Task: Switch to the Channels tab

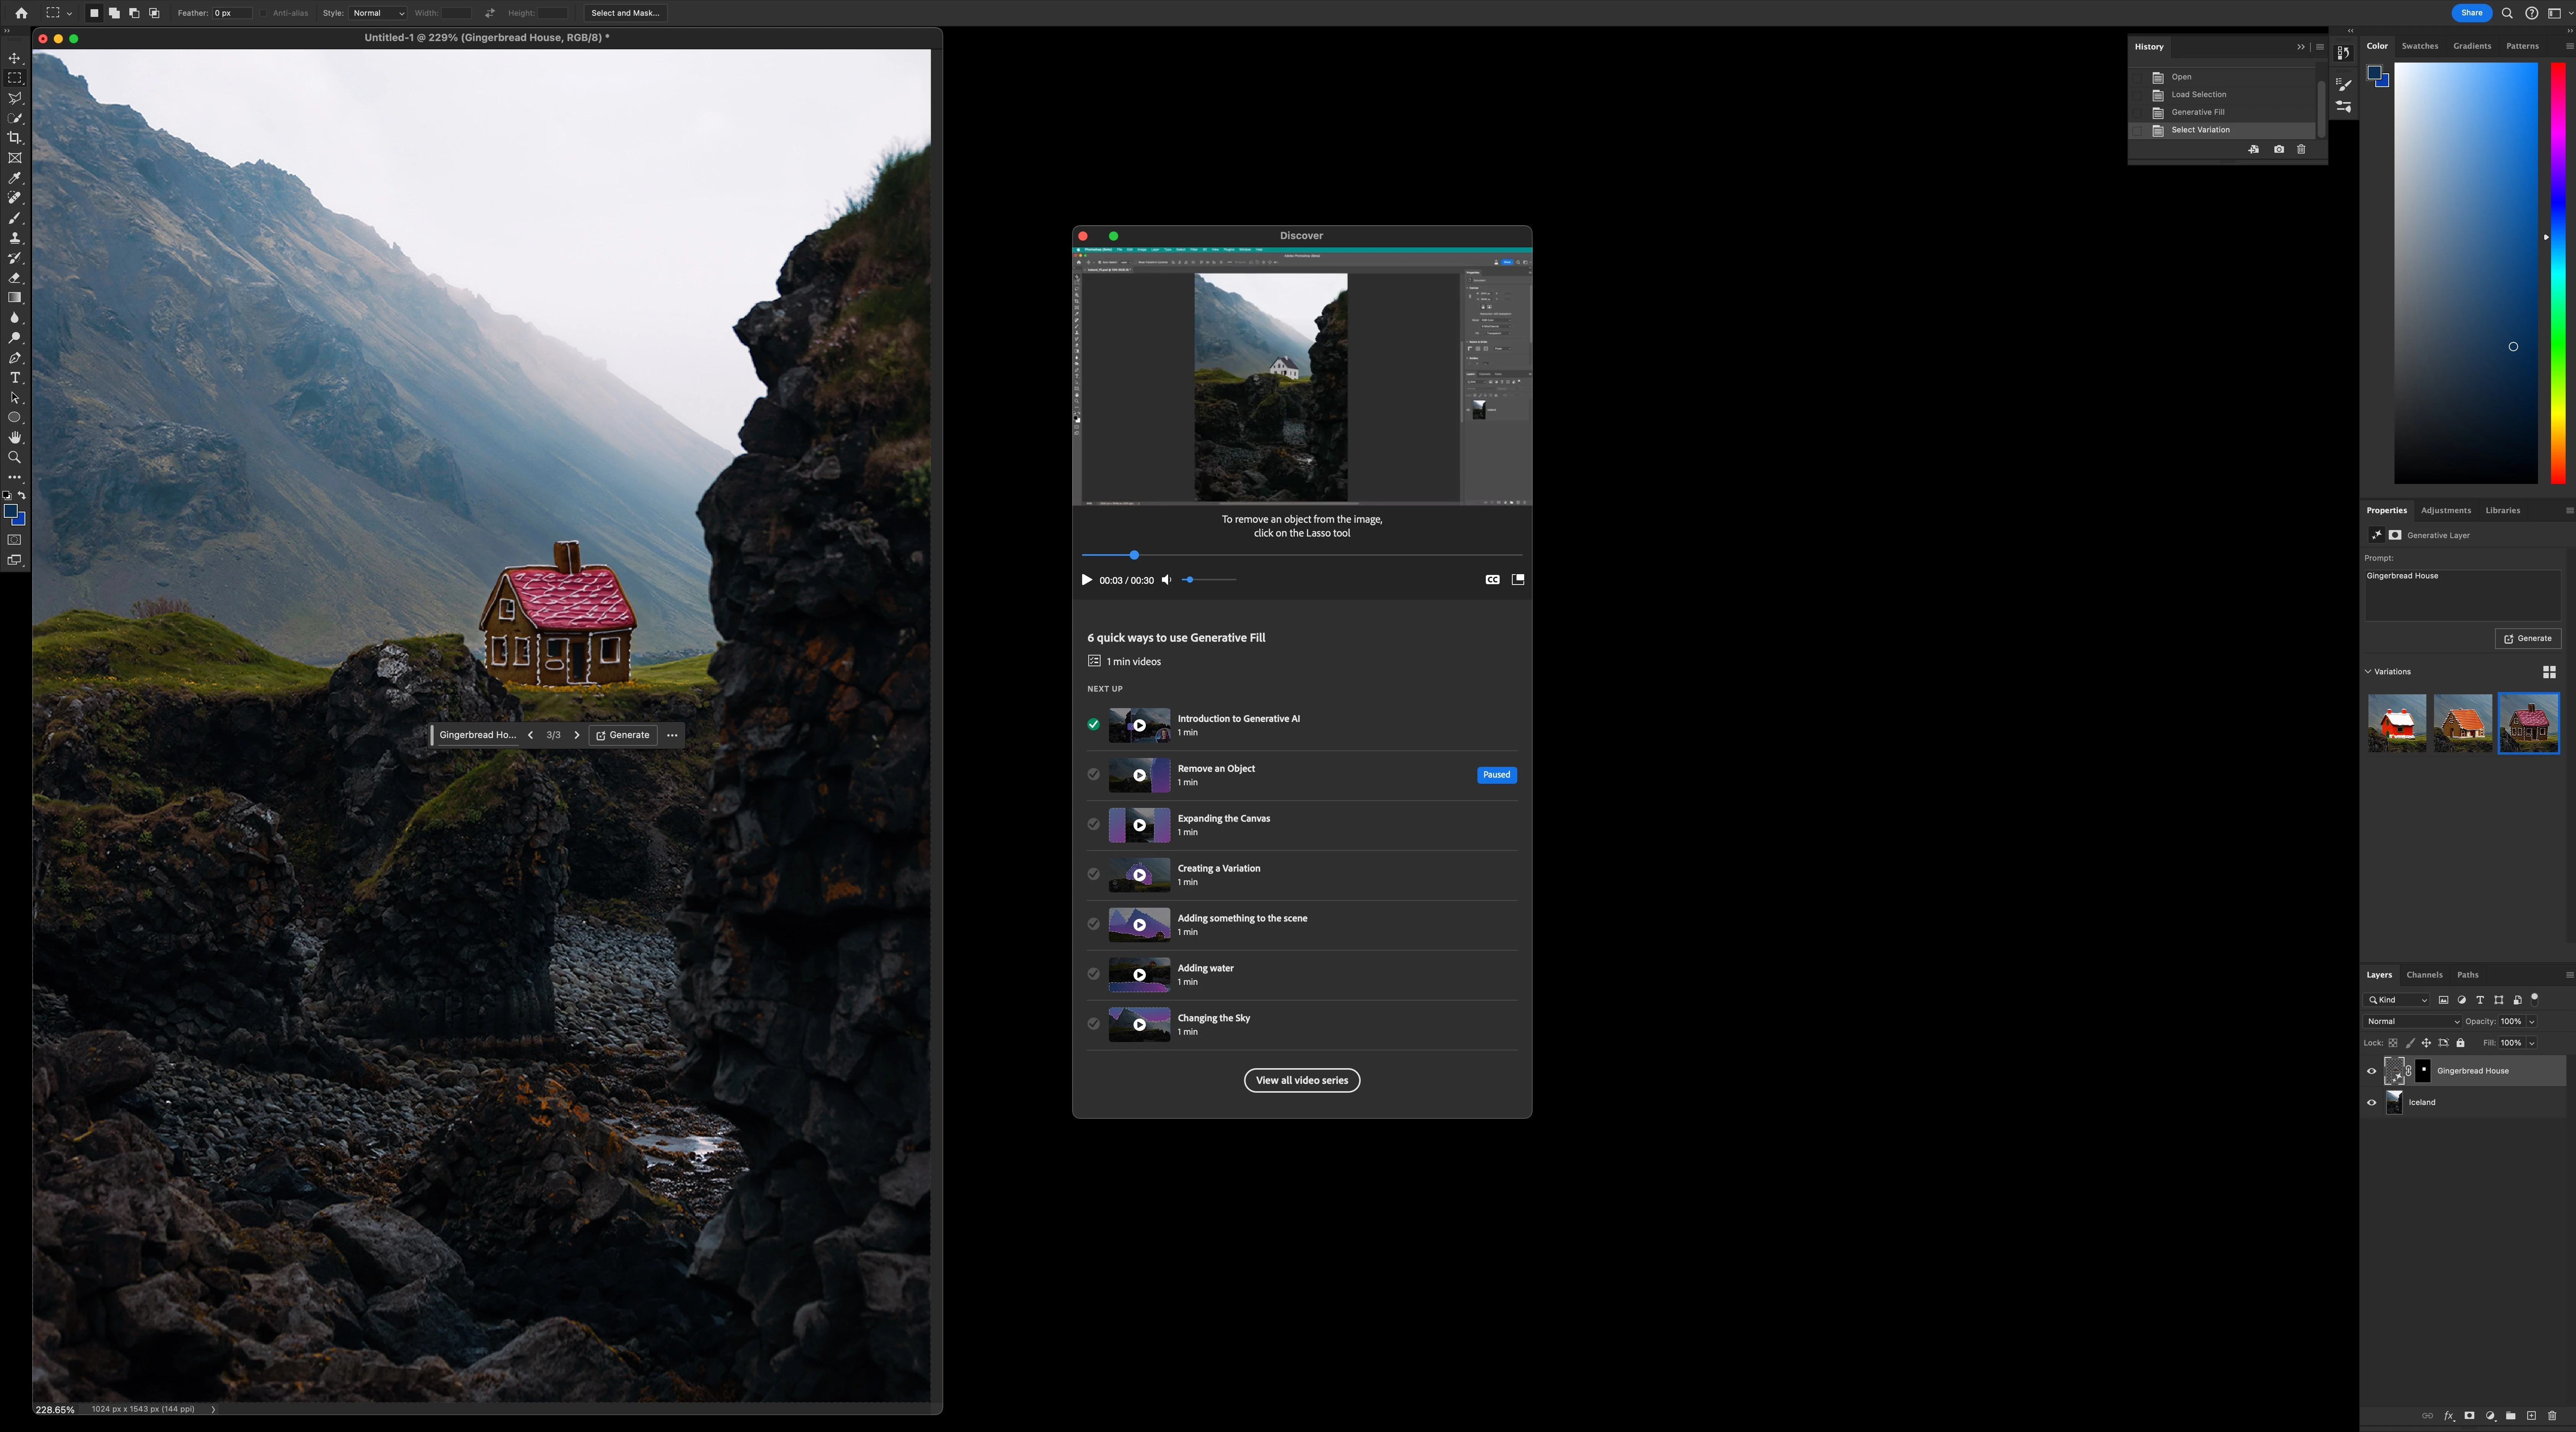Action: (x=2424, y=975)
